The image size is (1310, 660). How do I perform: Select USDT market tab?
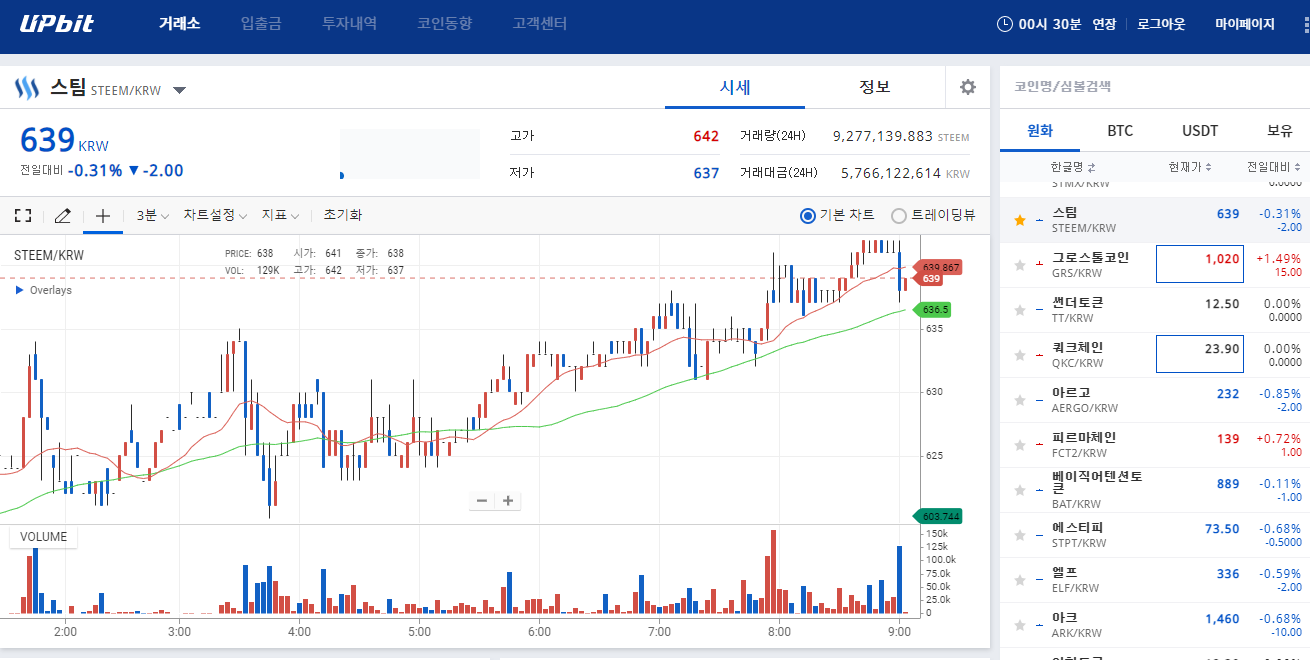tap(1200, 131)
